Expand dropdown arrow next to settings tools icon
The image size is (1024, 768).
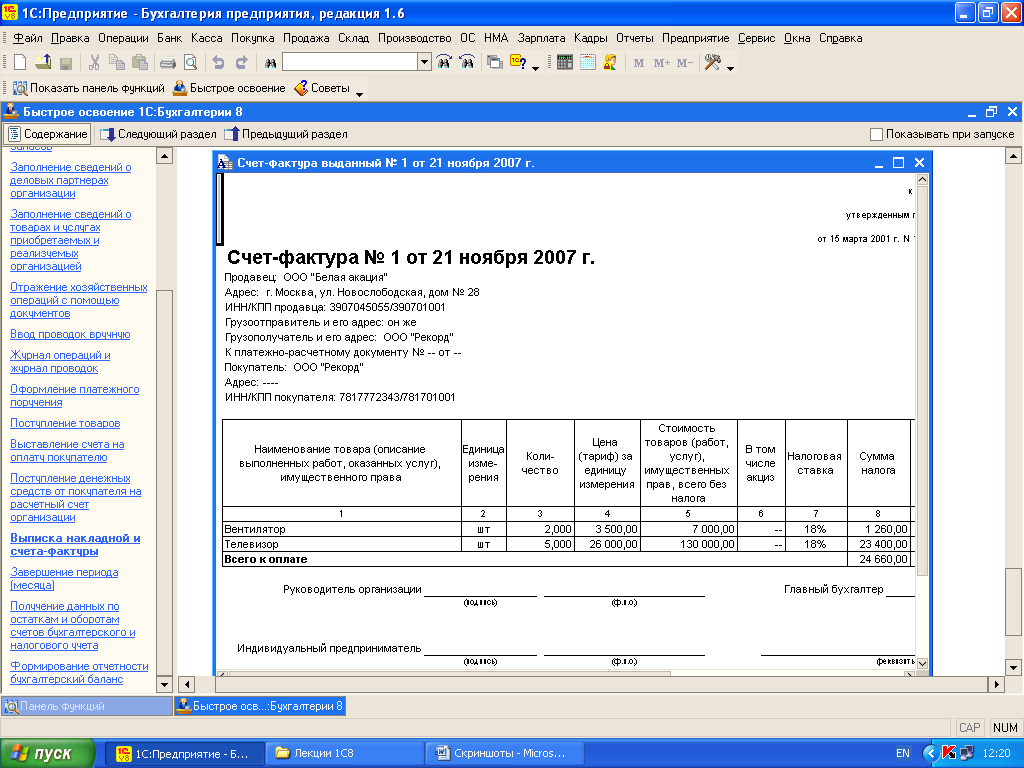click(730, 68)
